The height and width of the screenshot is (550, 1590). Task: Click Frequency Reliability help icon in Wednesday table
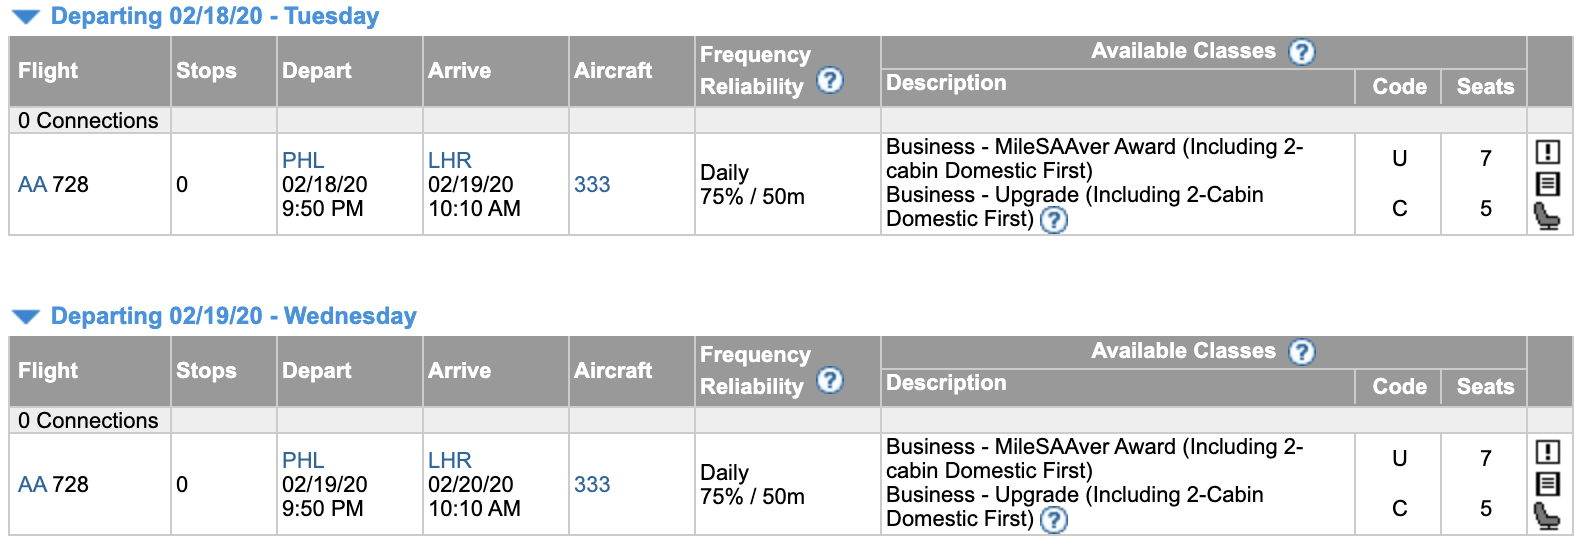point(830,381)
